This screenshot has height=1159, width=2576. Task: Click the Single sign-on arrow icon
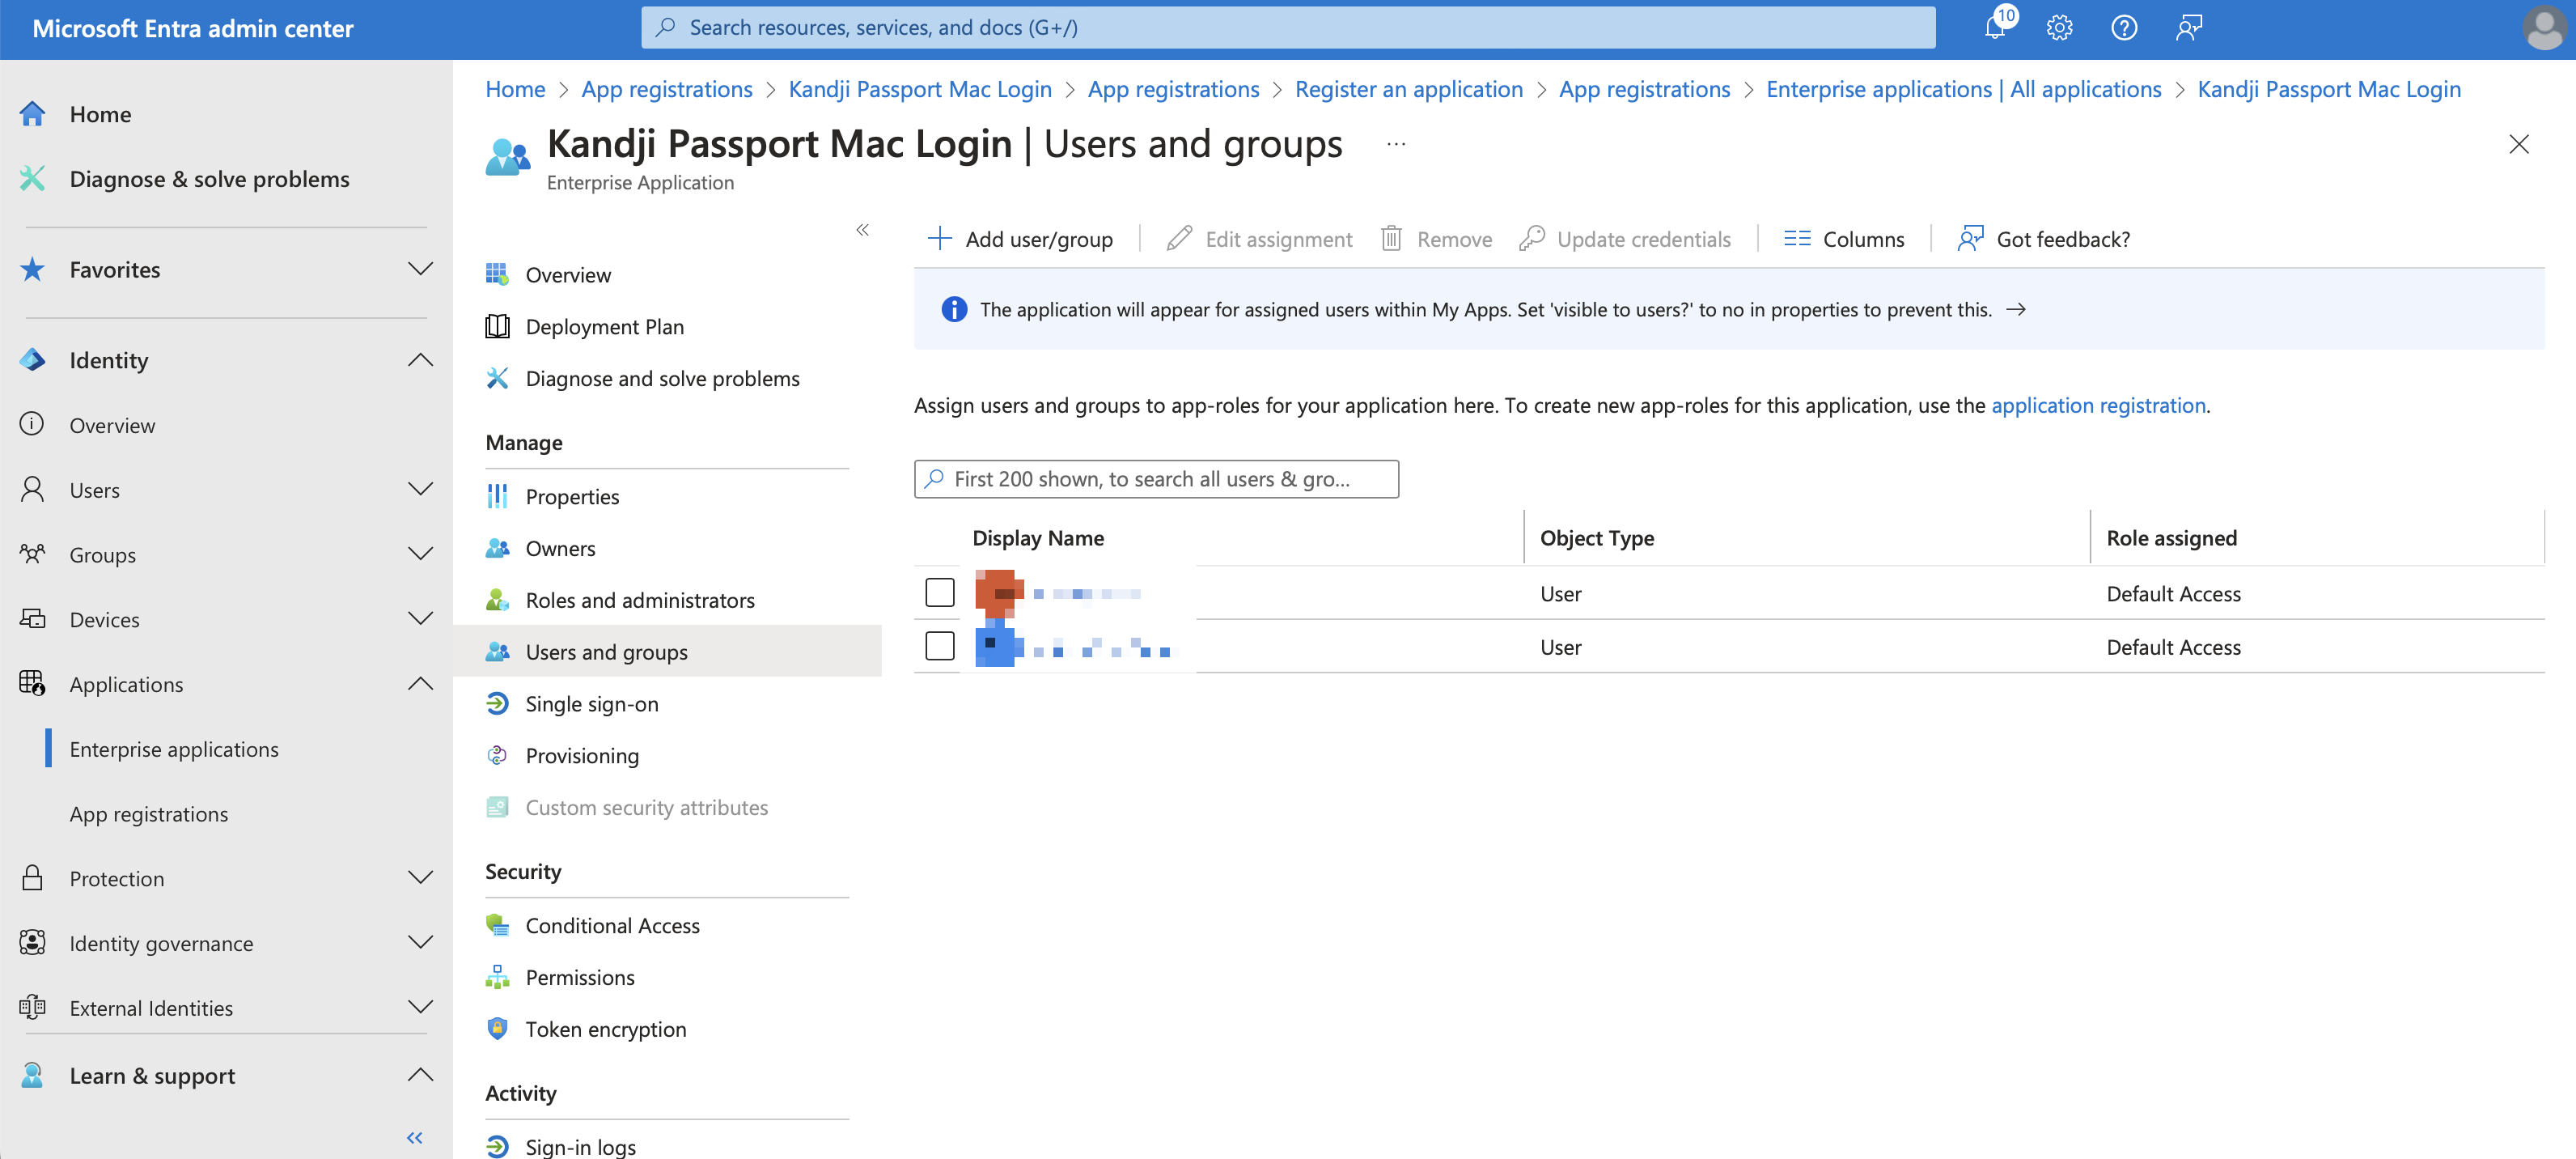click(497, 703)
